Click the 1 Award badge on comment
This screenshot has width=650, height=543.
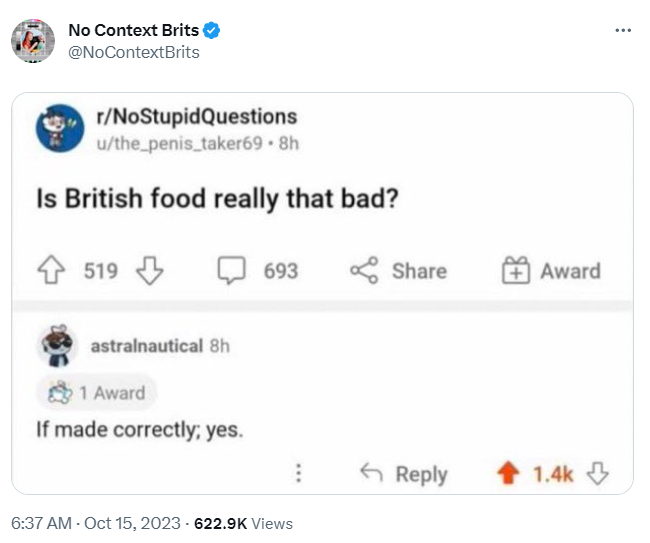tap(97, 393)
